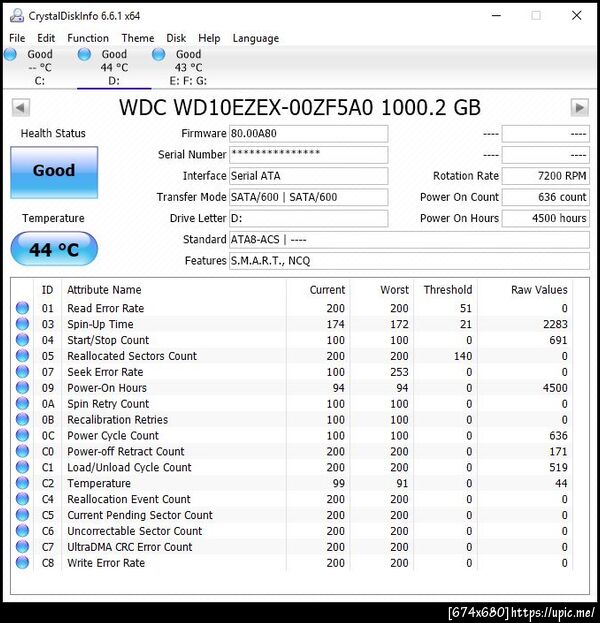Open the Edit menu
Image resolution: width=600 pixels, height=623 pixels.
click(x=46, y=38)
